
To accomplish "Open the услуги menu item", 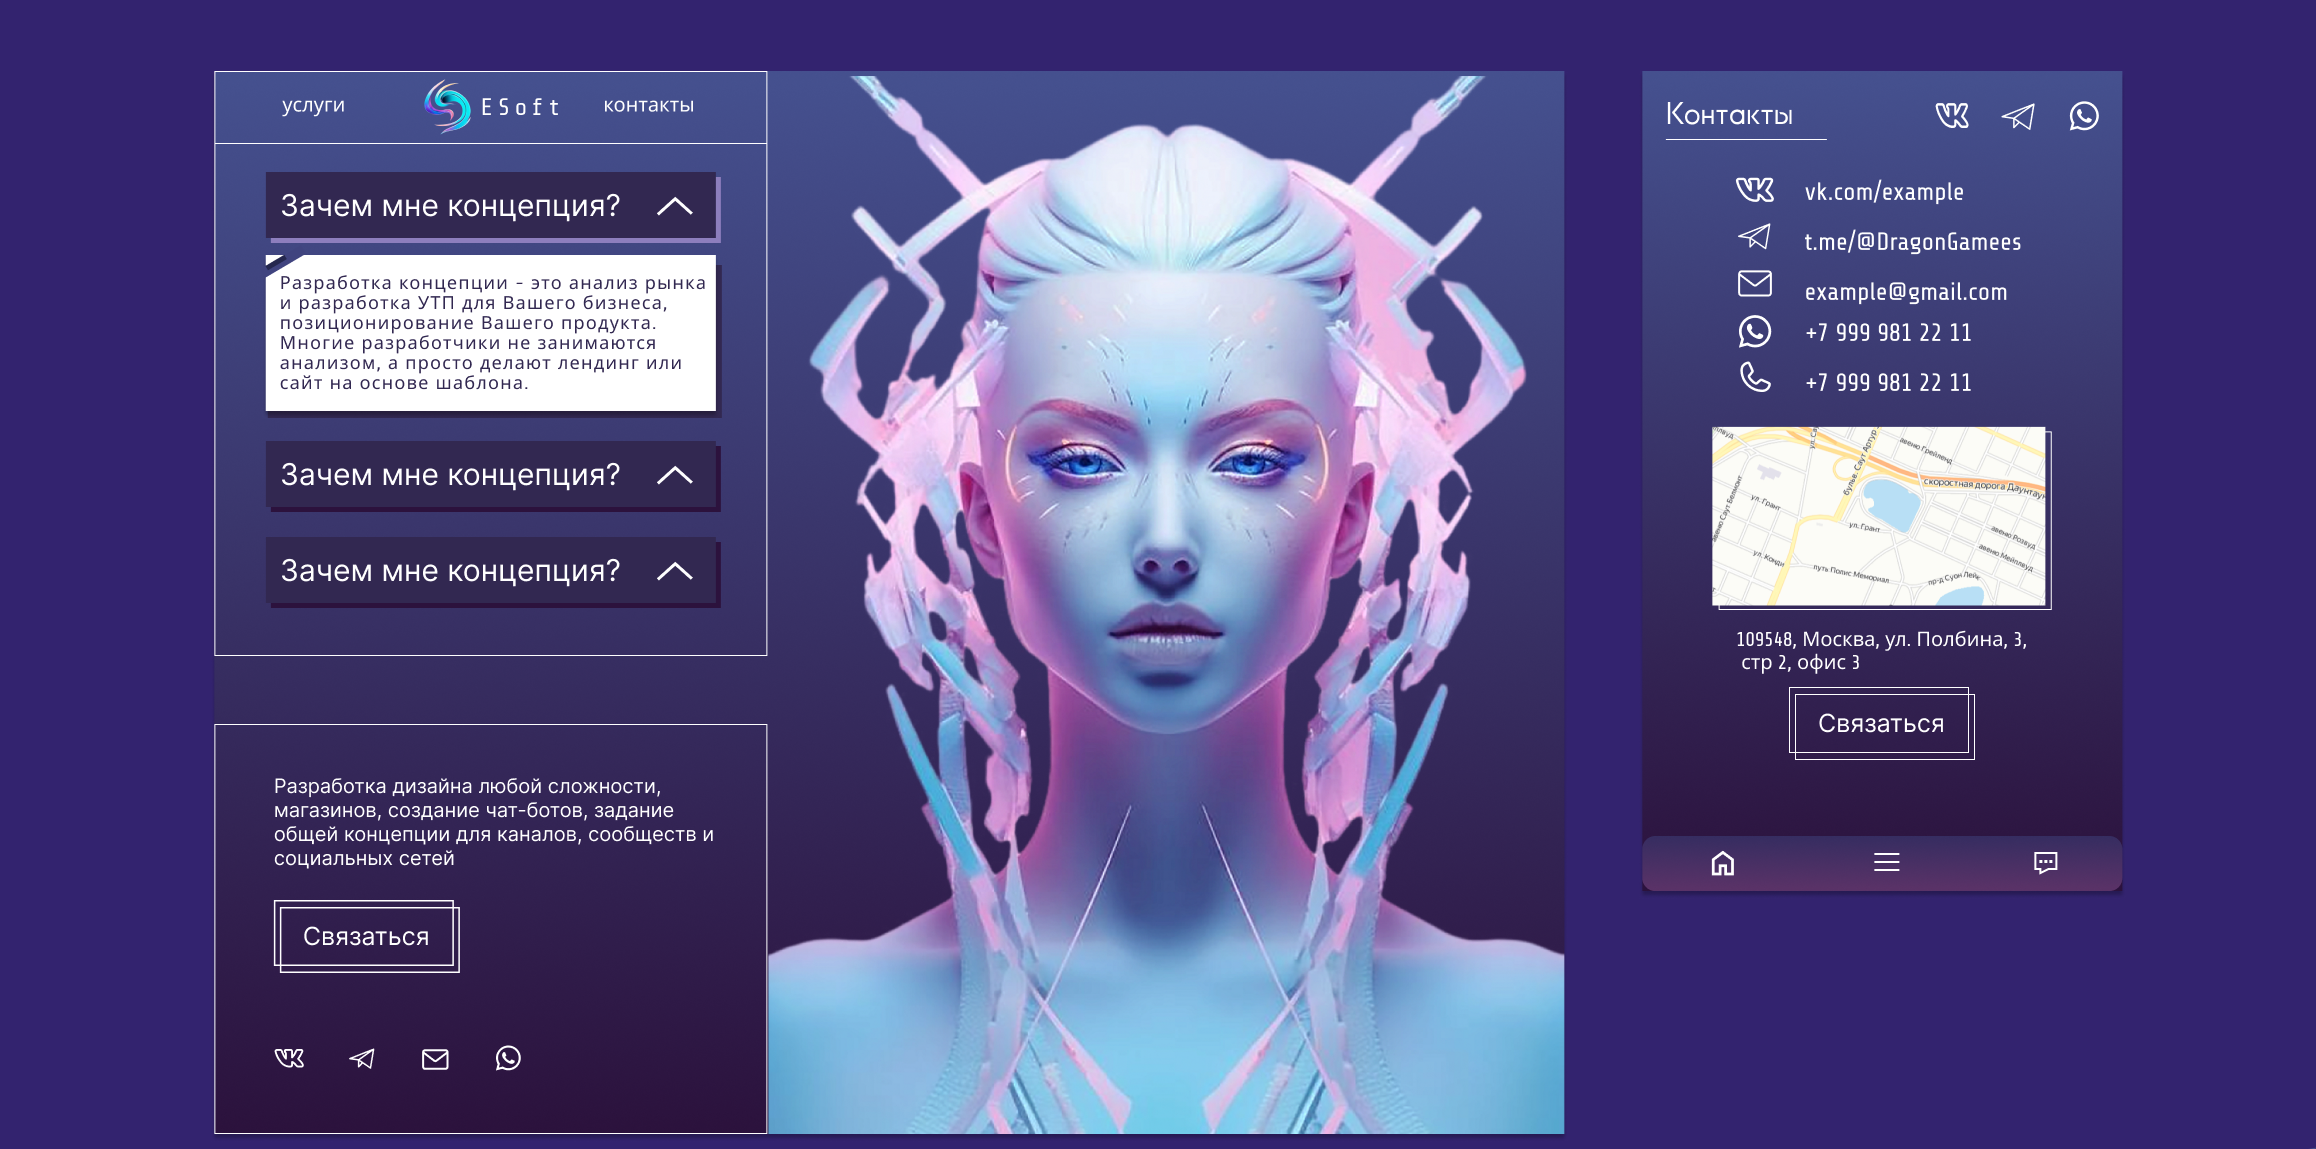I will coord(313,105).
